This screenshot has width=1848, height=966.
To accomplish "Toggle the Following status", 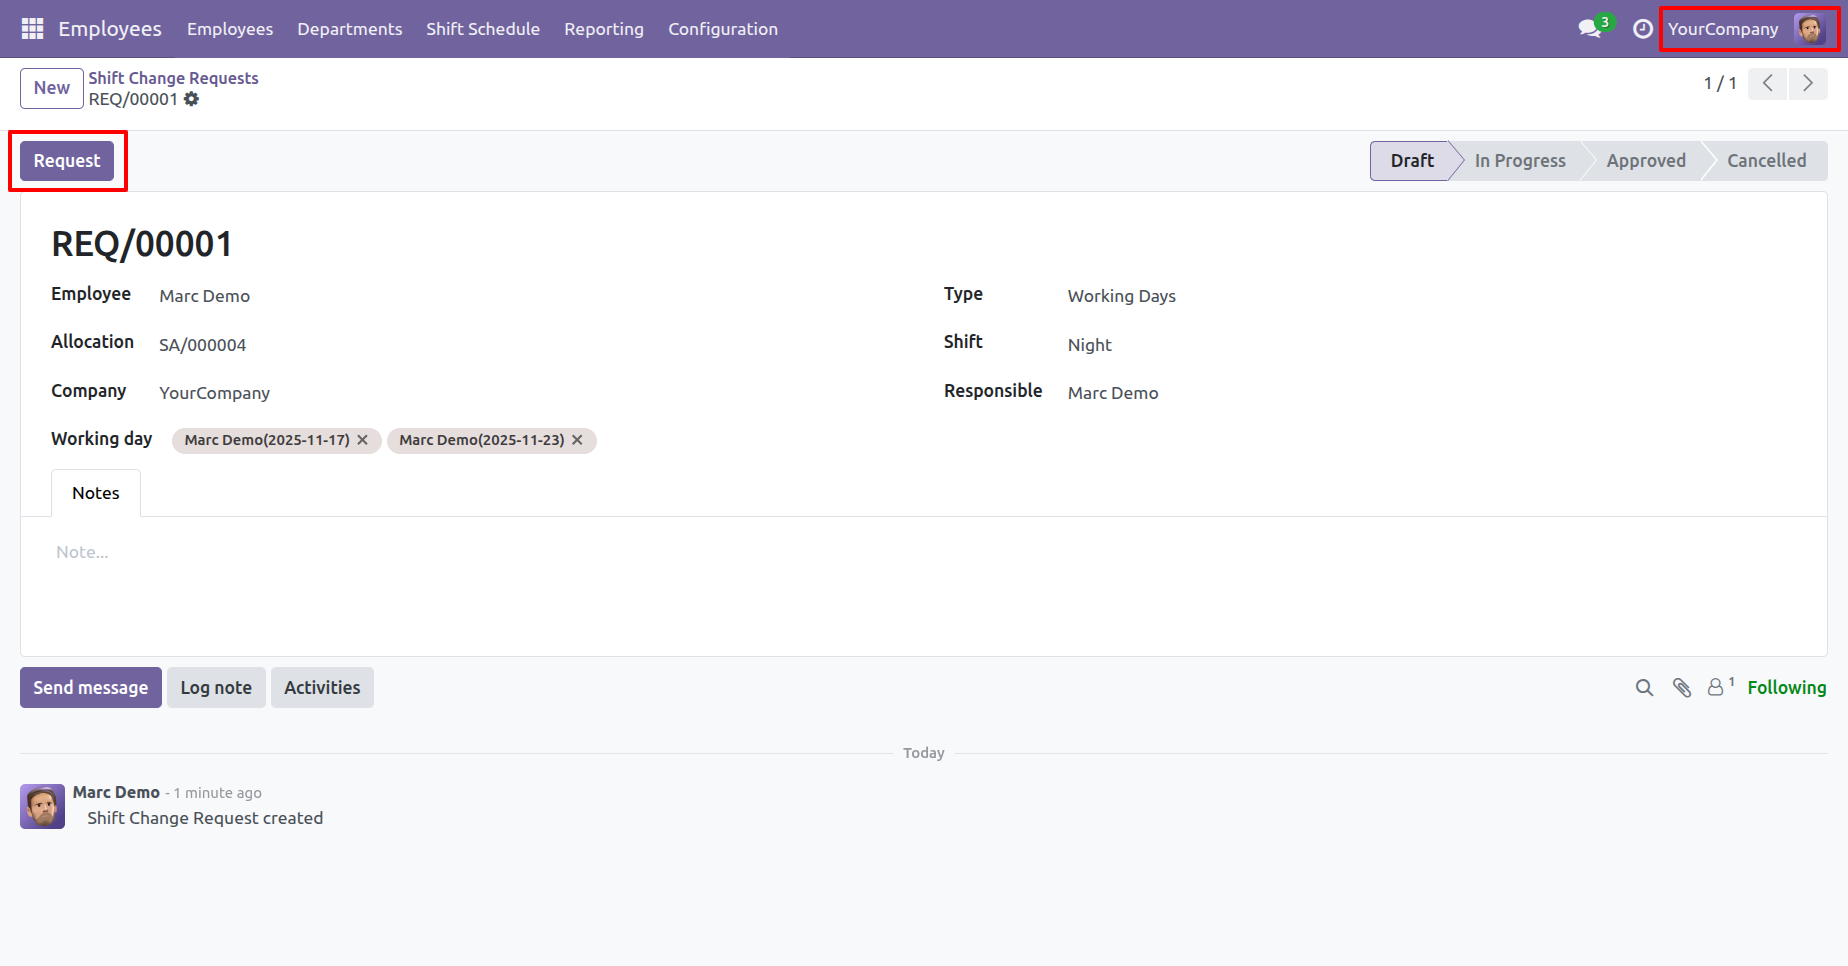I will coord(1787,688).
